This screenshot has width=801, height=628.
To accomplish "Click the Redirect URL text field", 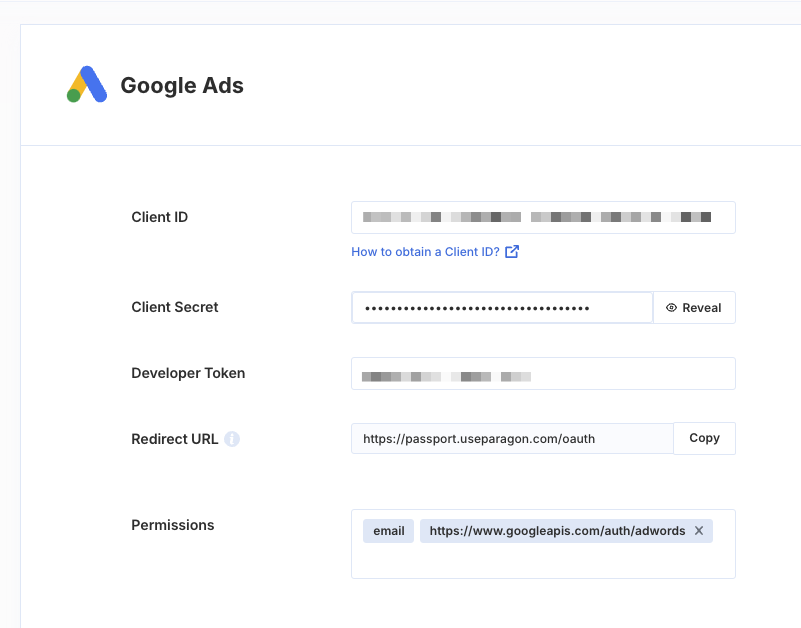I will [x=512, y=438].
